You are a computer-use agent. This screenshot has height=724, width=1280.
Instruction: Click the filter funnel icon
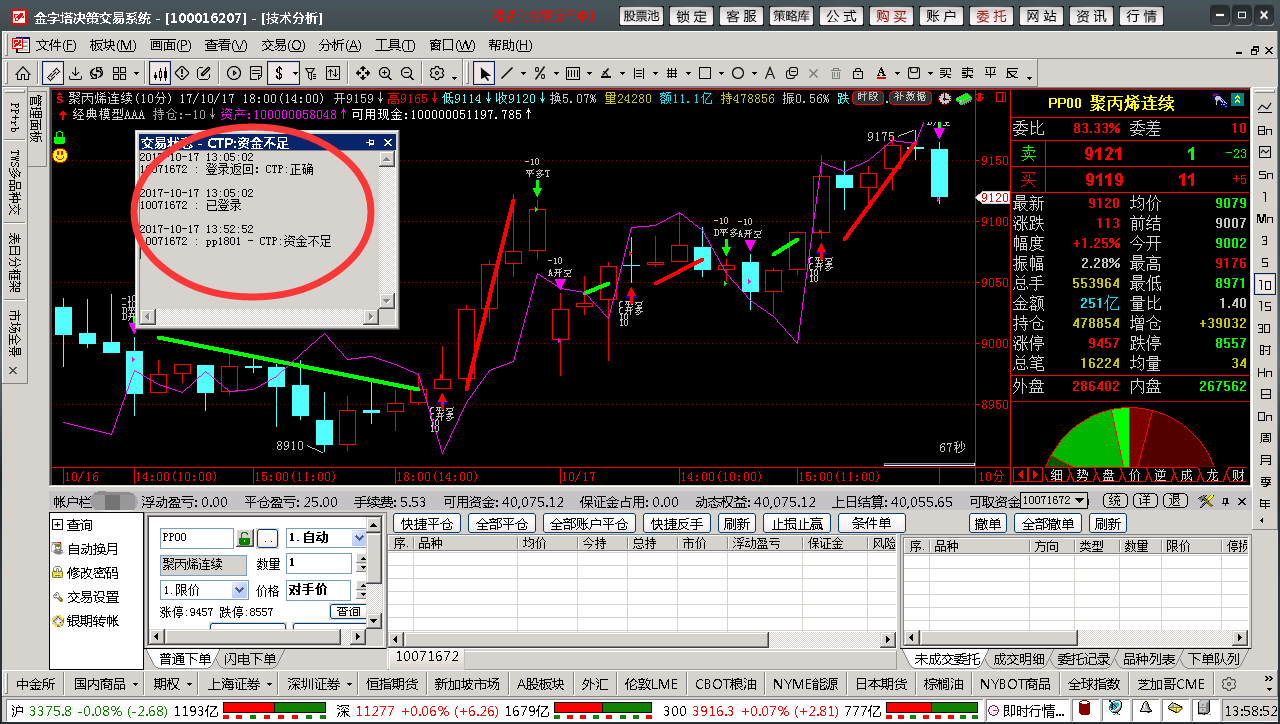312,73
